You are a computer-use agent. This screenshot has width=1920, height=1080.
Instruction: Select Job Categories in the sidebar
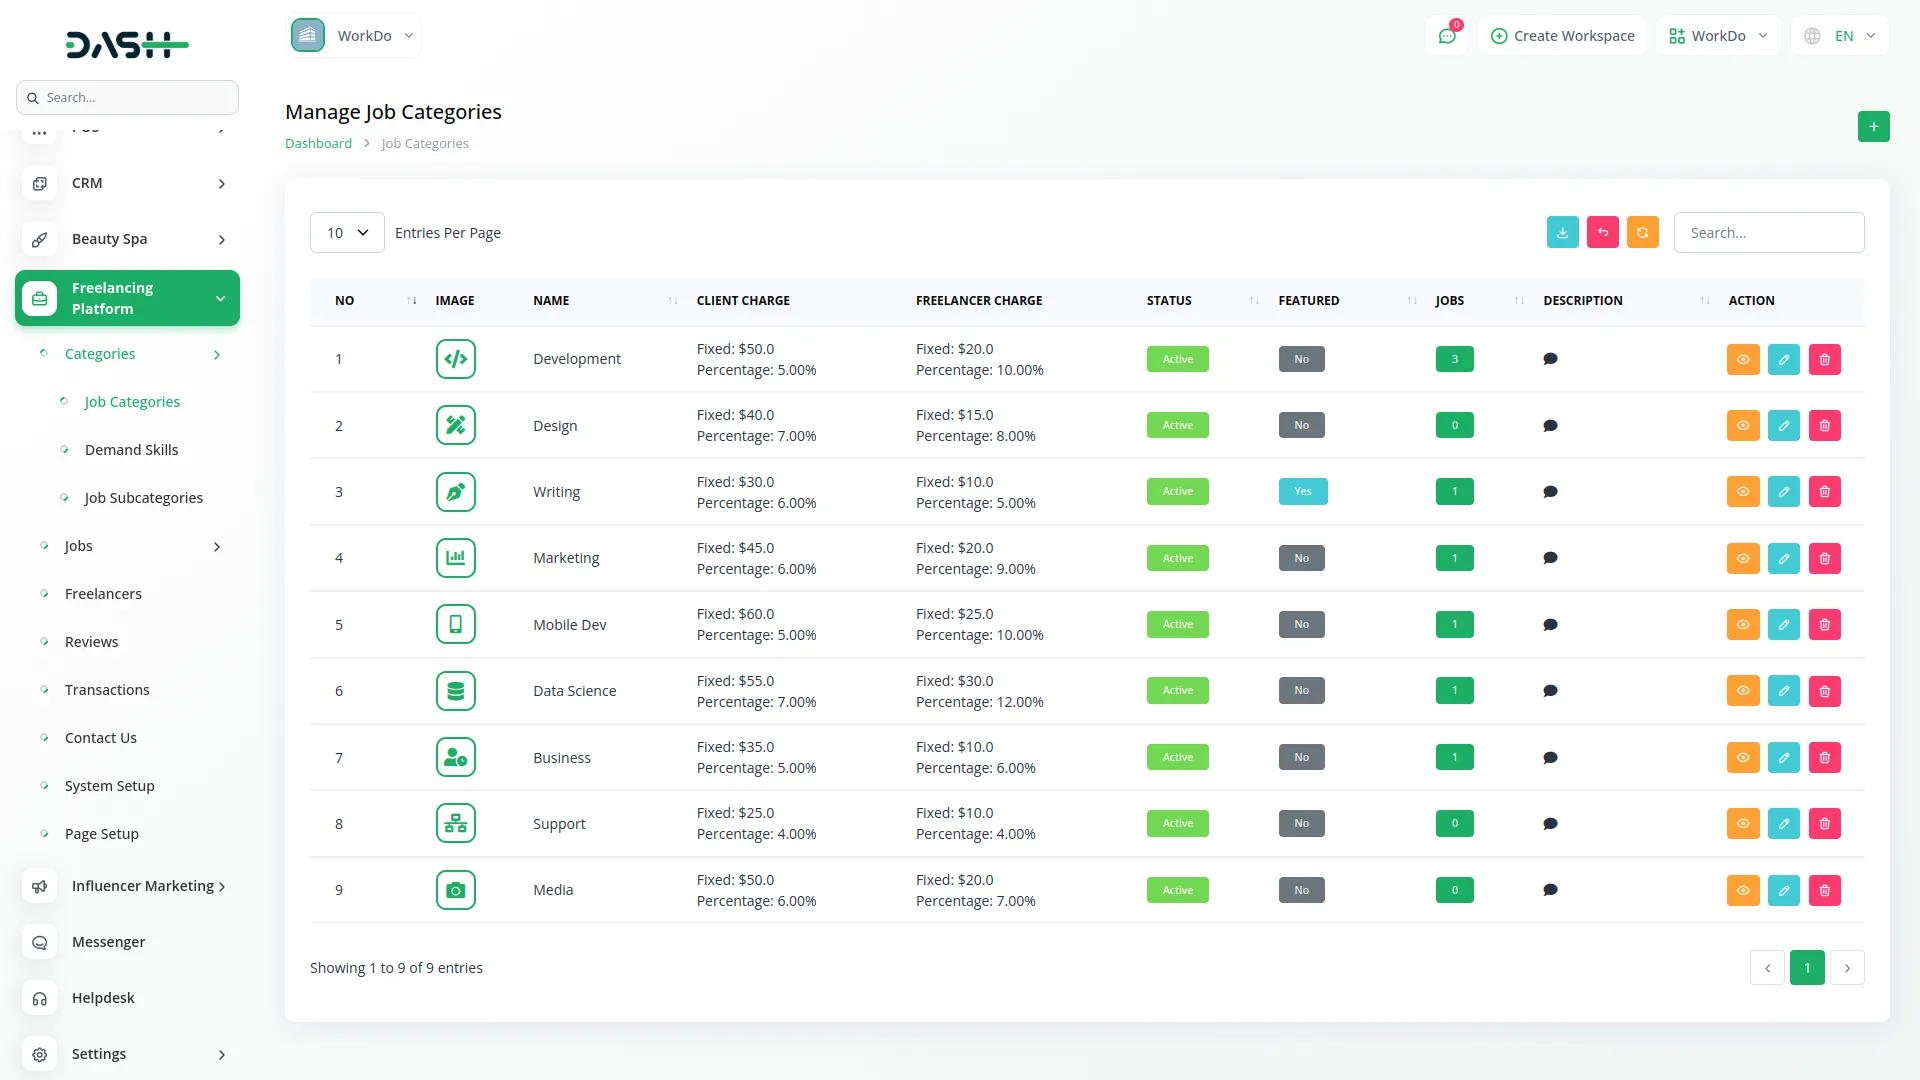132,401
